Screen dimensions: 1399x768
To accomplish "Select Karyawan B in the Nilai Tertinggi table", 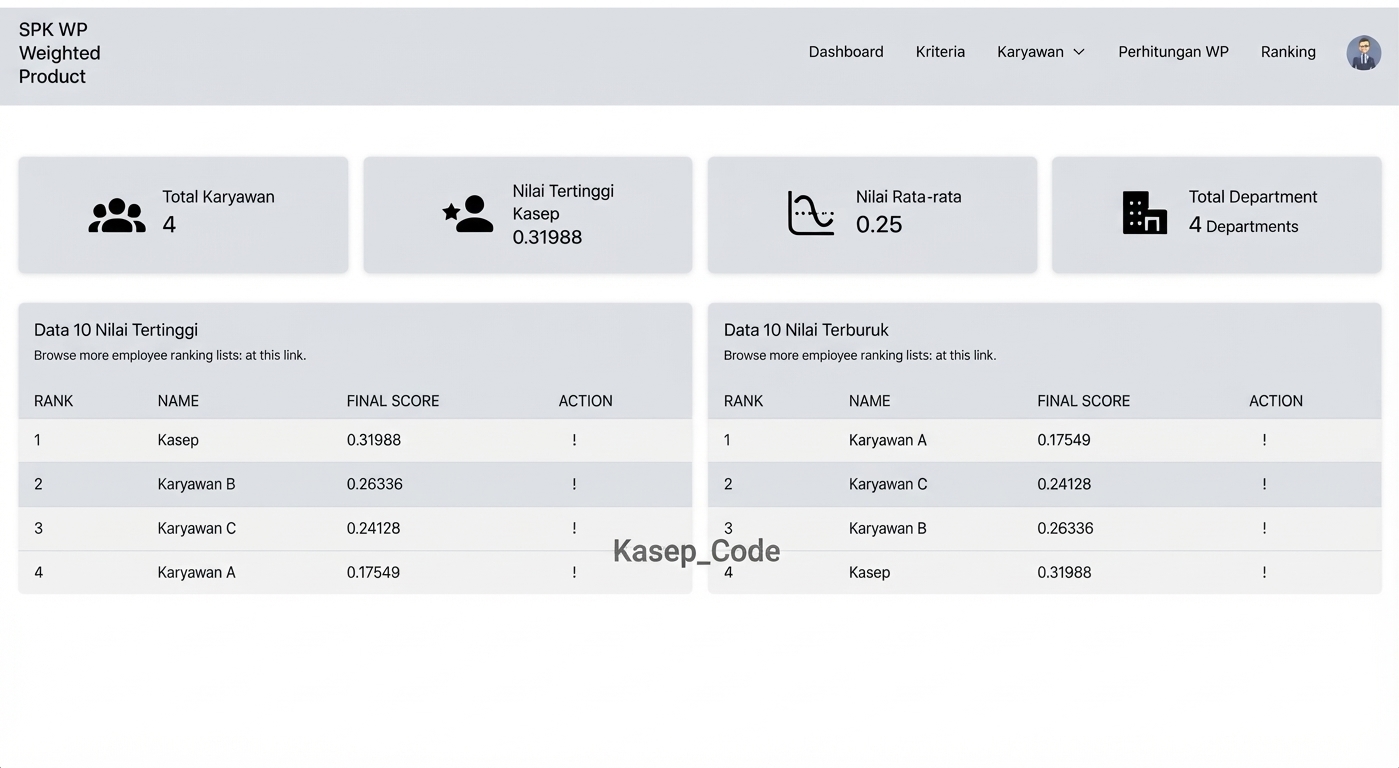I will [x=196, y=484].
